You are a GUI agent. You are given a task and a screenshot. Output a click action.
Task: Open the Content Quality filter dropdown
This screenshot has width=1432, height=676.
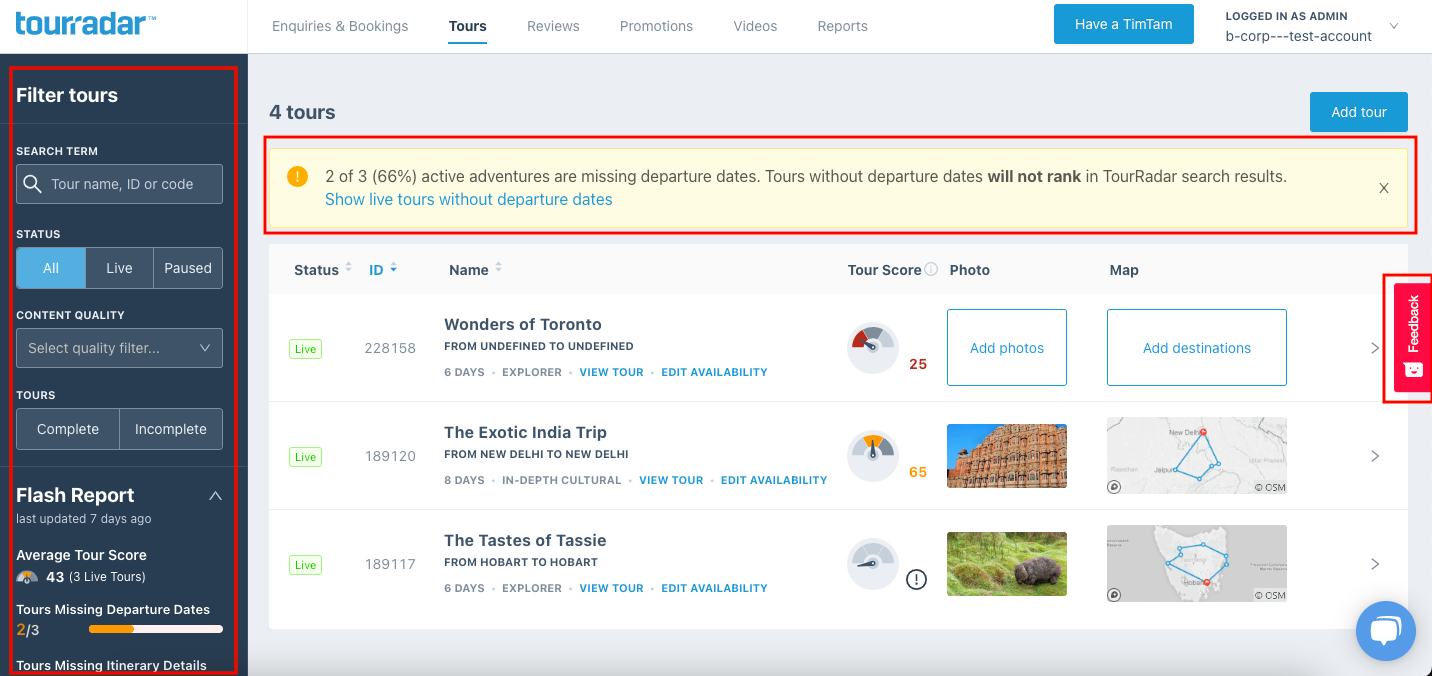[x=119, y=348]
